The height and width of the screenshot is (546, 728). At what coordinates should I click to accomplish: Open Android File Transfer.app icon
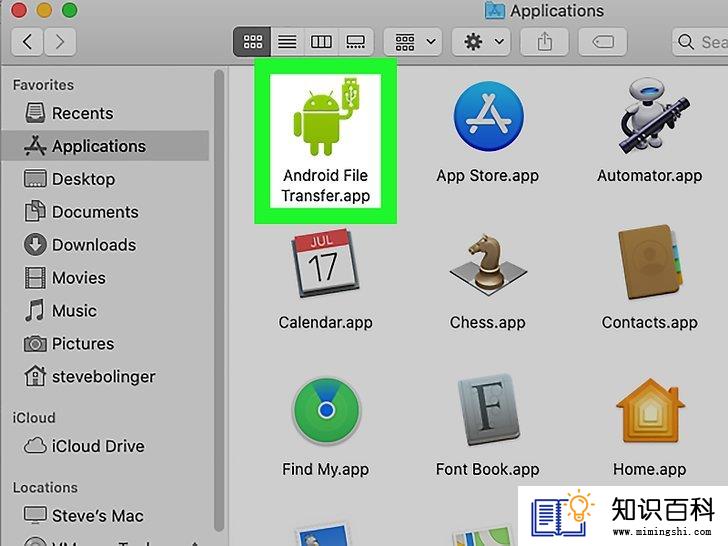coord(326,117)
